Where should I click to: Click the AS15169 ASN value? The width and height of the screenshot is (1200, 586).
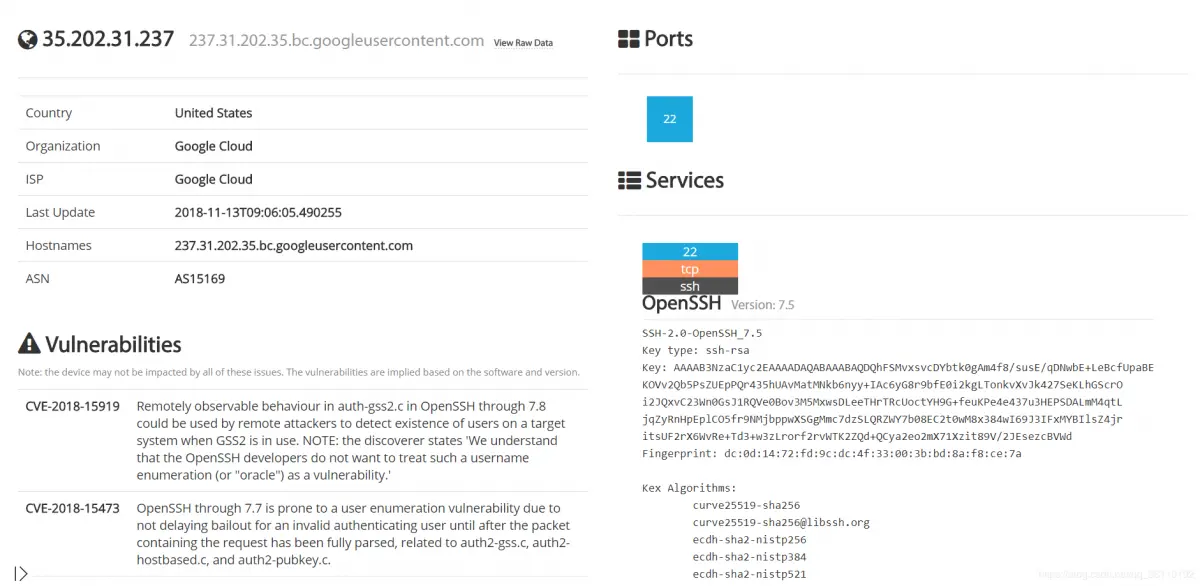point(200,279)
